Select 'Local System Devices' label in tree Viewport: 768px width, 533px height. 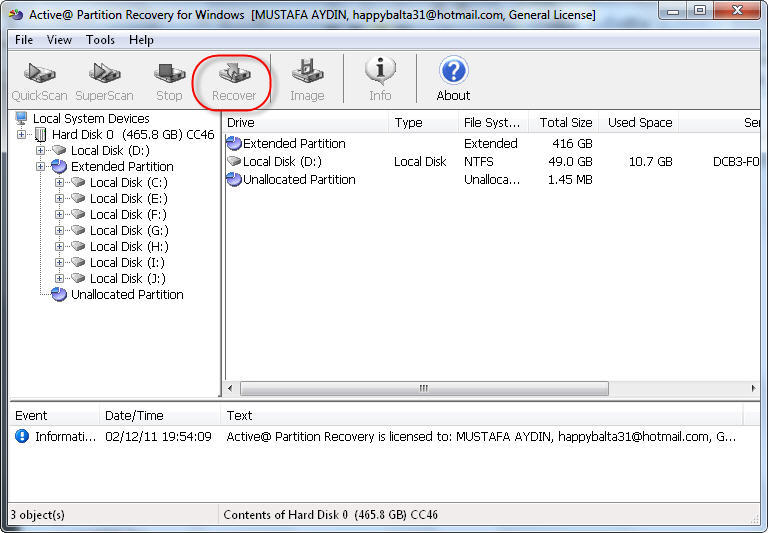[91, 119]
